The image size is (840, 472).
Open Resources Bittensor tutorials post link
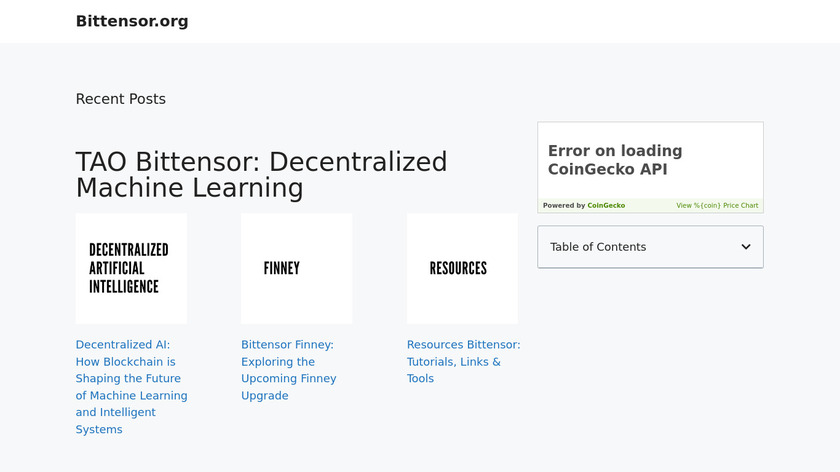(463, 361)
